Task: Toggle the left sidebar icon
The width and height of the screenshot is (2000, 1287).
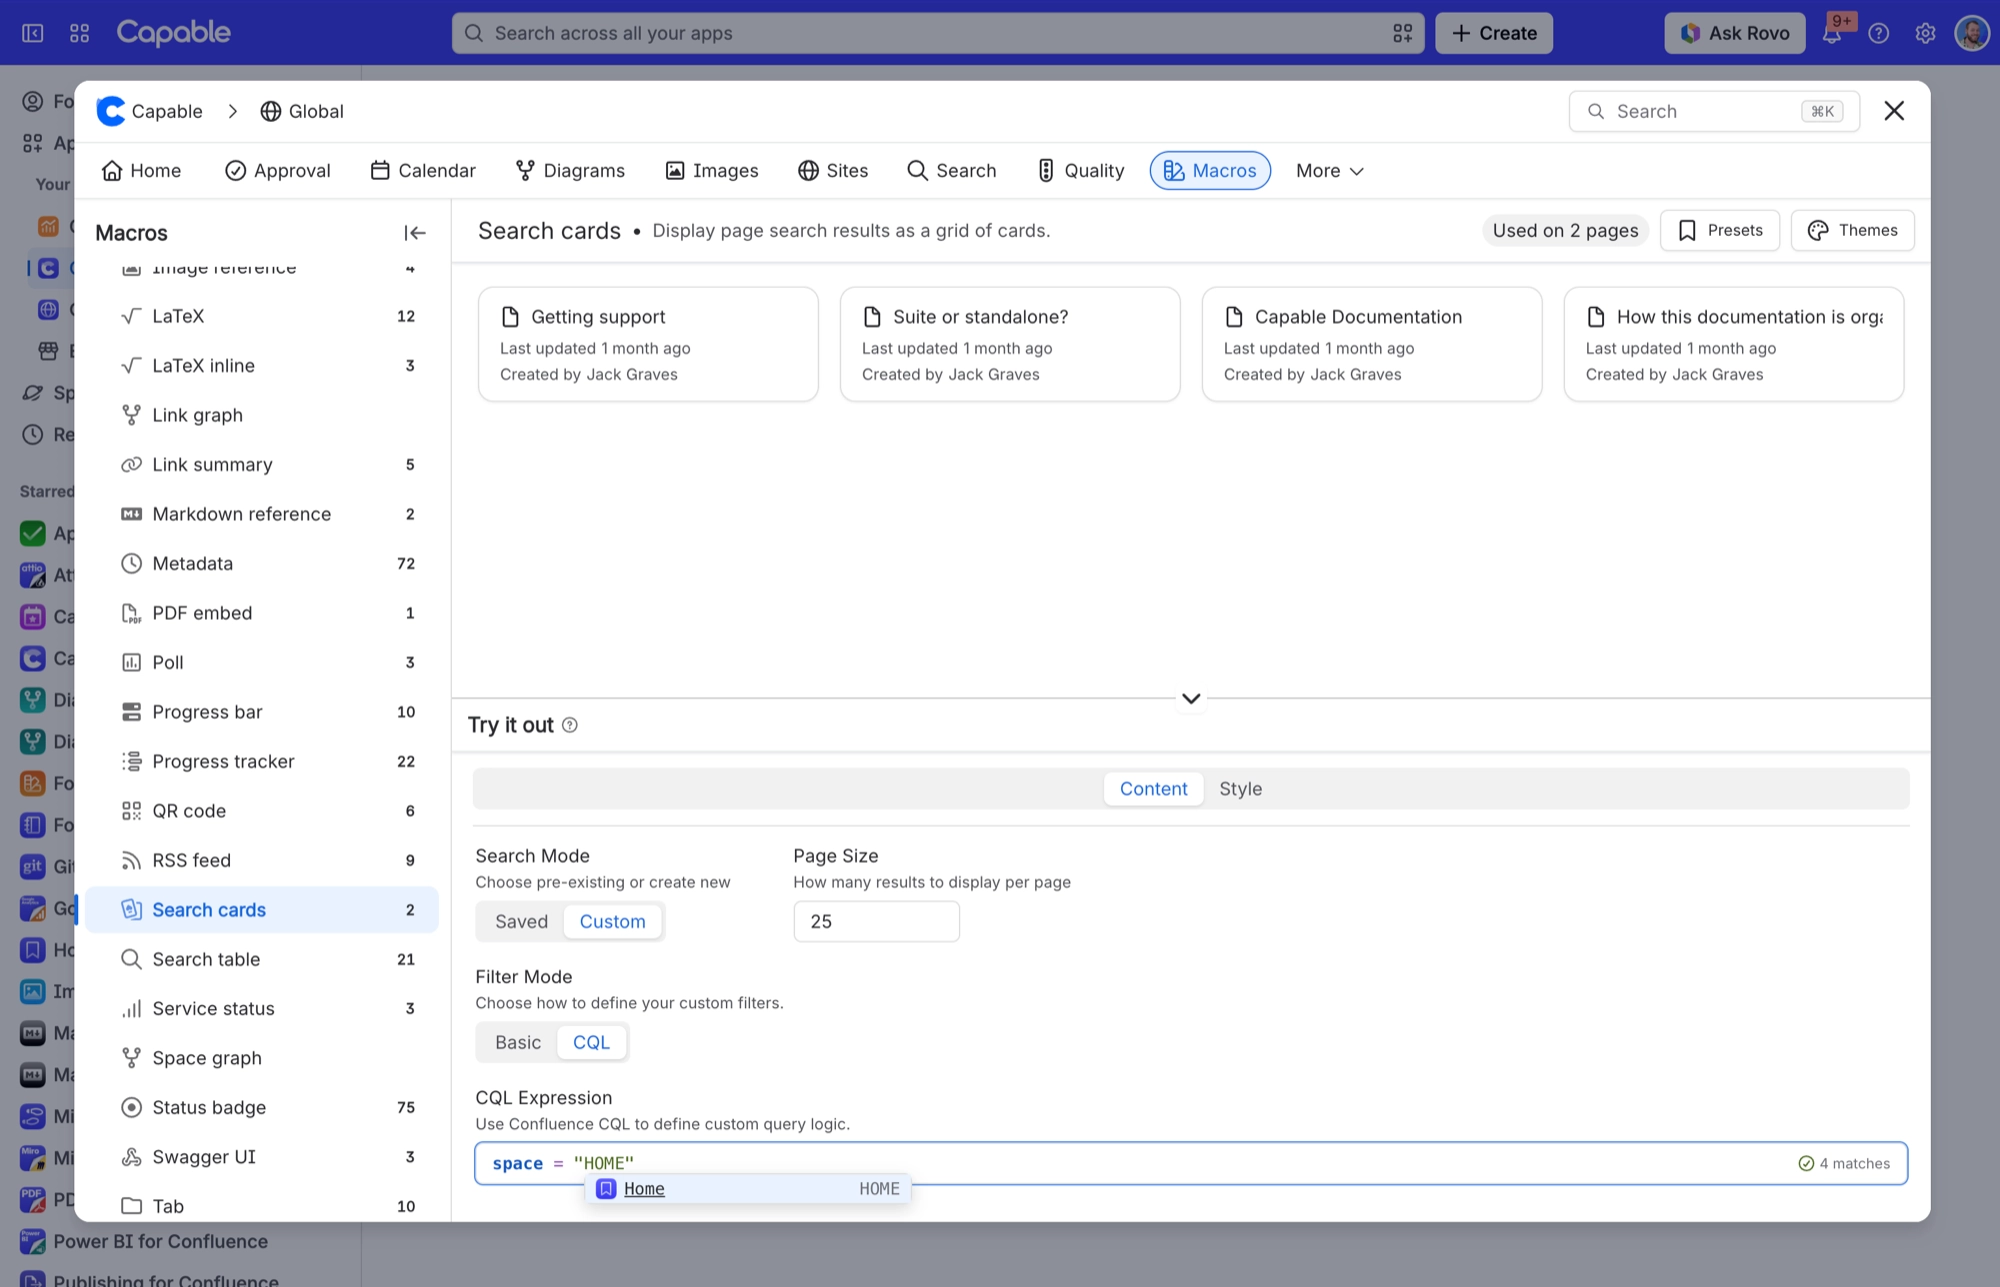Action: point(33,33)
